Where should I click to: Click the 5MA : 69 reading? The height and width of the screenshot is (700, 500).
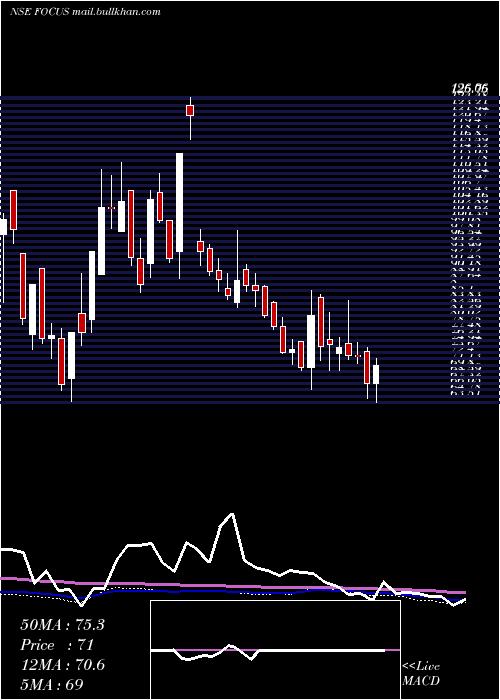click(52, 684)
